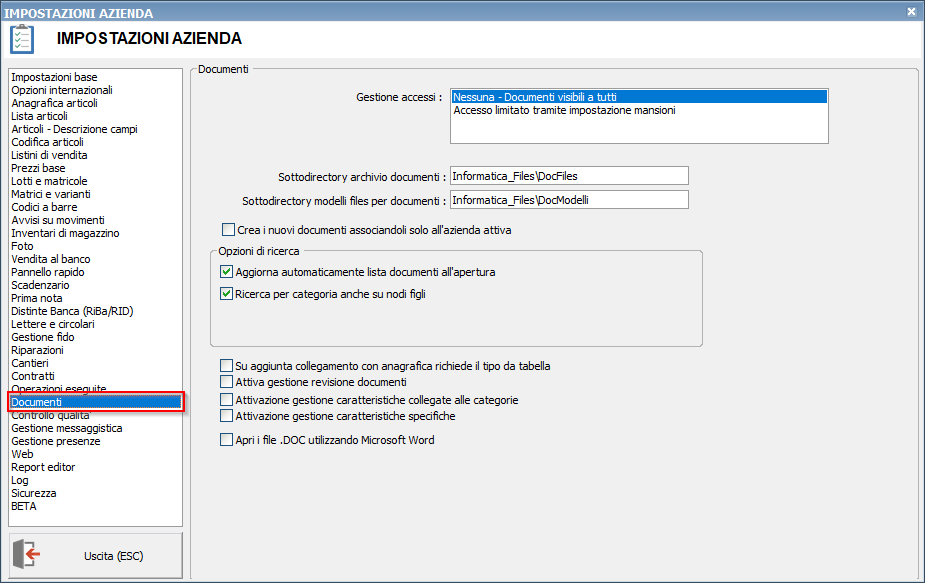Enable 'Attiva gestione revisione documenti'
This screenshot has width=925, height=583.
click(225, 382)
